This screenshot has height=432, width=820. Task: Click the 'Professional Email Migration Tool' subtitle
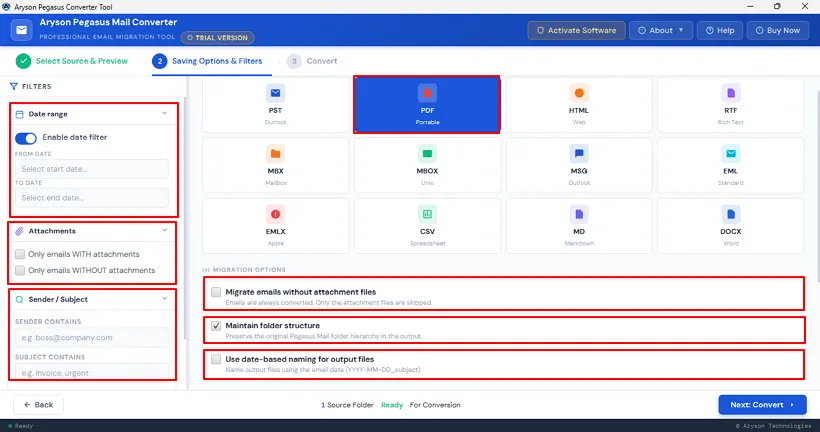tap(107, 37)
